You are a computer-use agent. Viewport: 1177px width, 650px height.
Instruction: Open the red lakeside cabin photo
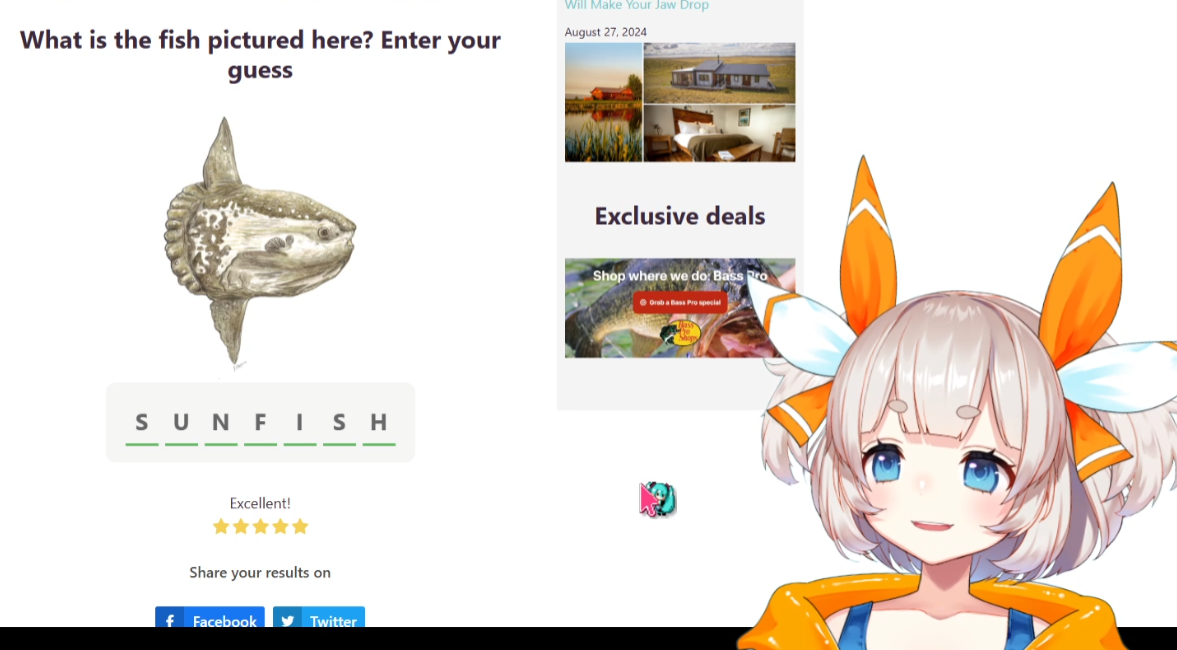tap(604, 102)
